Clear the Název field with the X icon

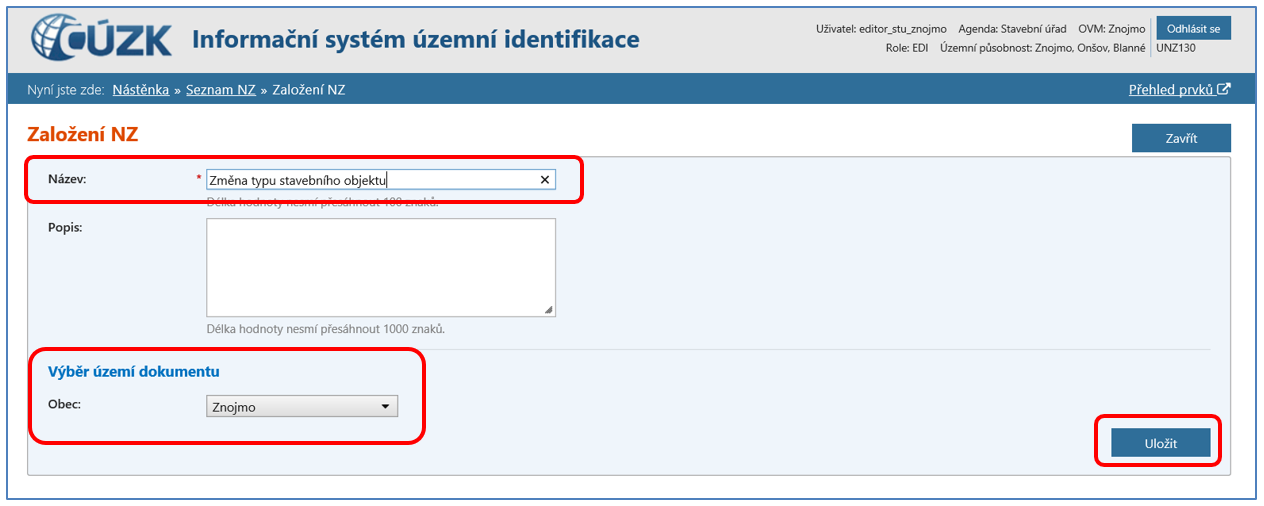(x=545, y=180)
